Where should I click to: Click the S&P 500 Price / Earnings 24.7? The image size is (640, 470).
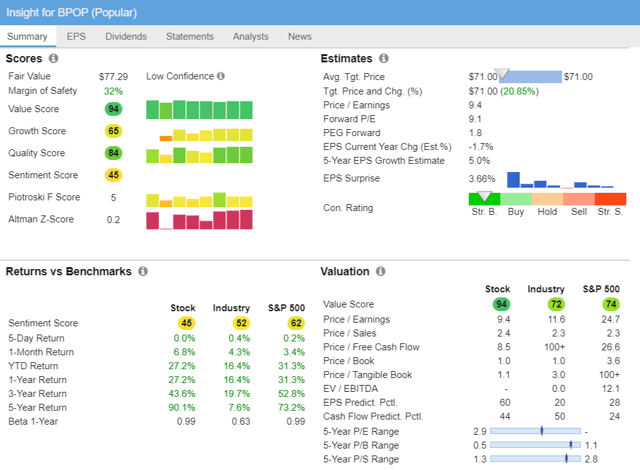[x=611, y=319]
